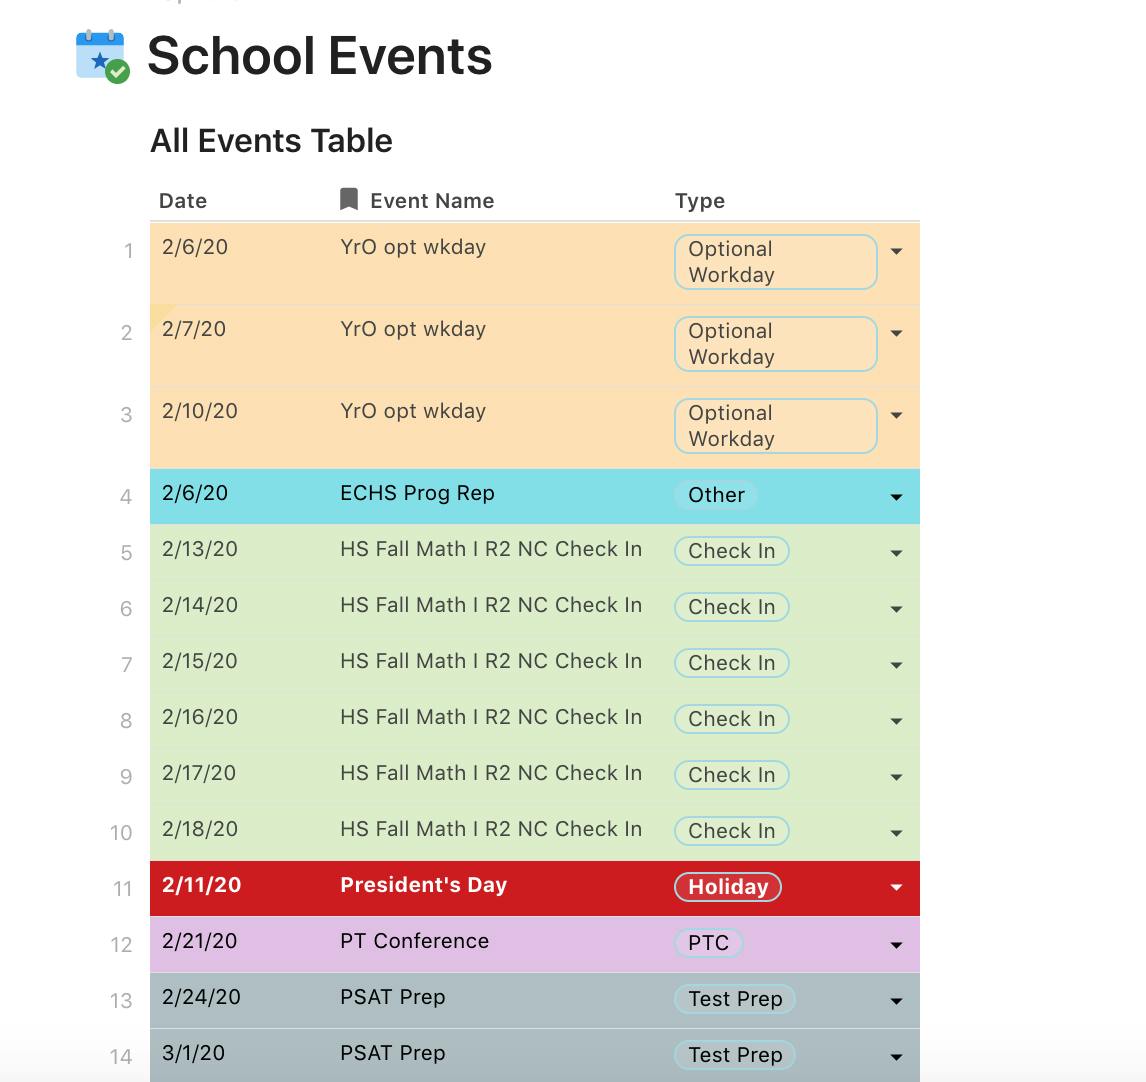
Task: Select row number 14
Action: point(121,1057)
